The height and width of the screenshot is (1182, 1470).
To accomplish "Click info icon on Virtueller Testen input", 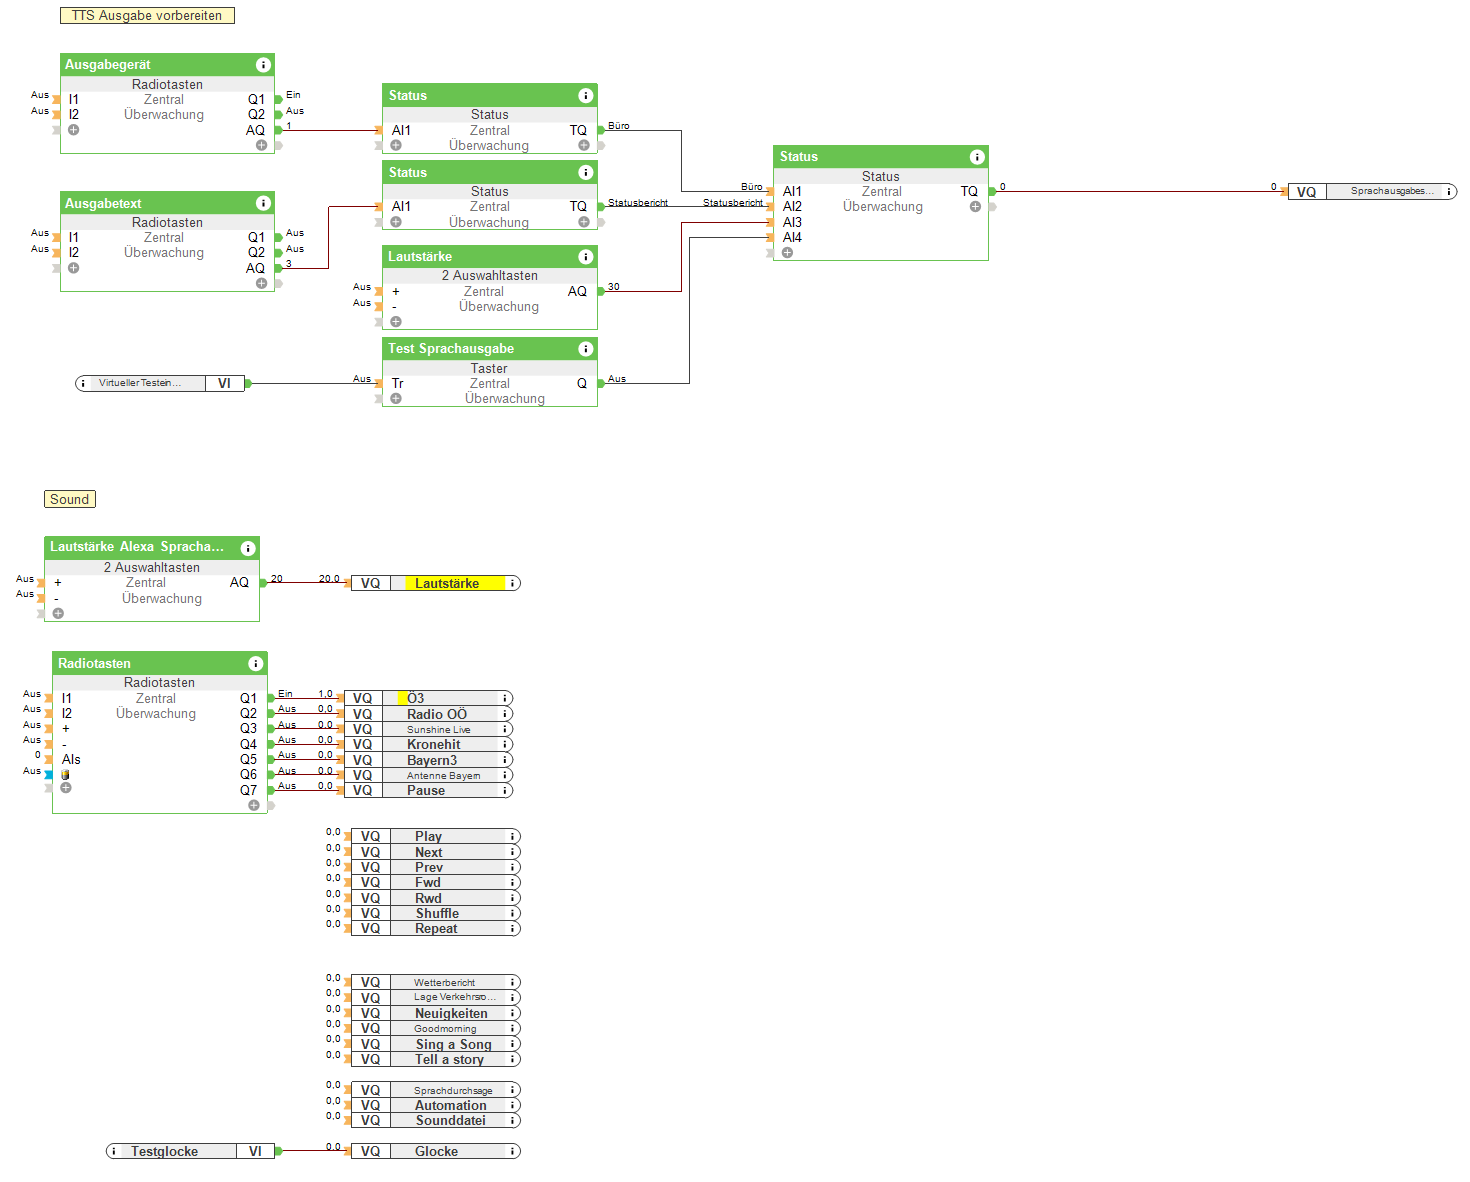I will 83,383.
